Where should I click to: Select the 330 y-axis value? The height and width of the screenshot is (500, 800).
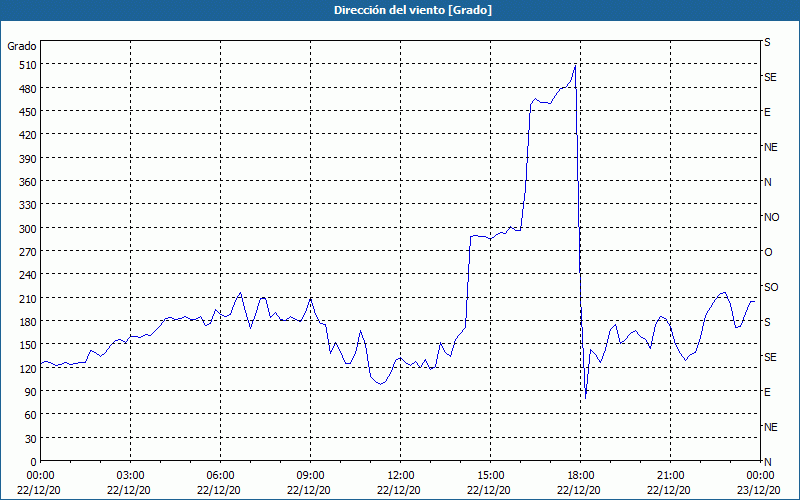point(28,205)
